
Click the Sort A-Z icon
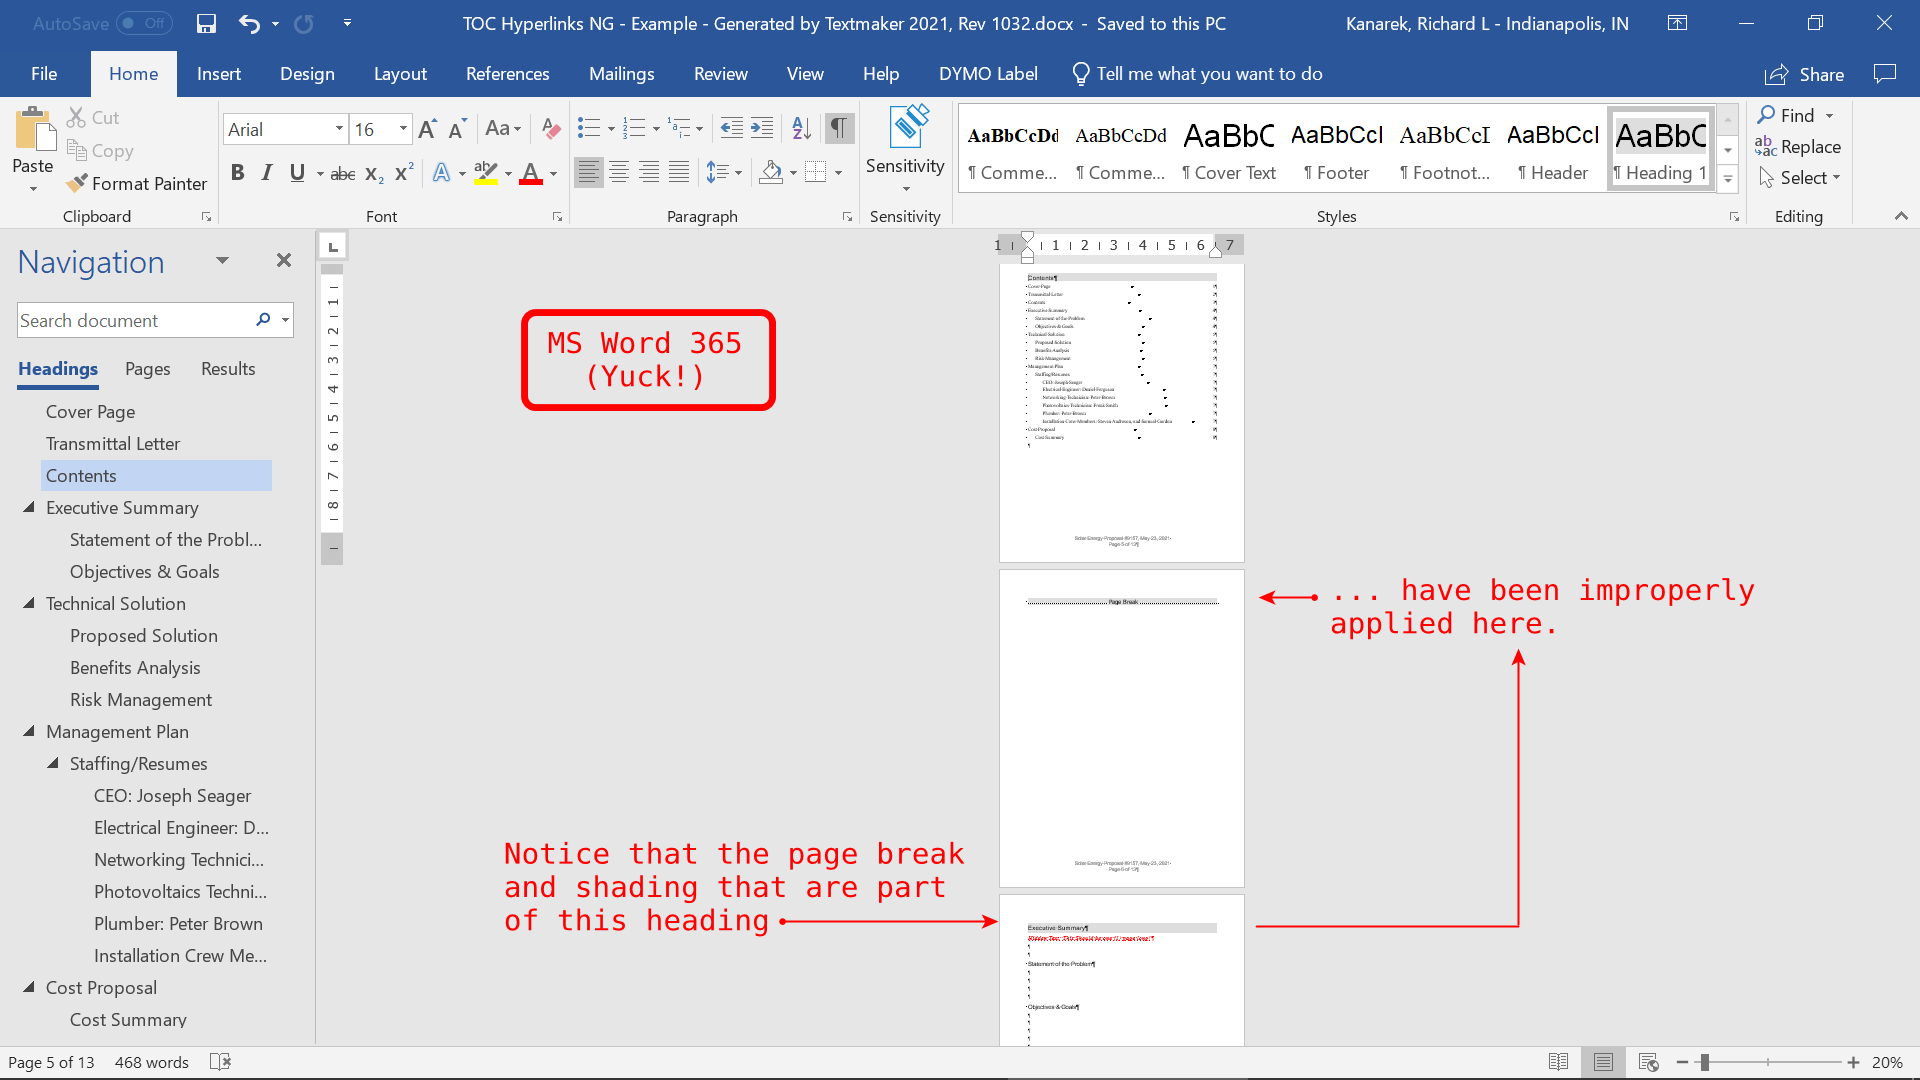[801, 128]
